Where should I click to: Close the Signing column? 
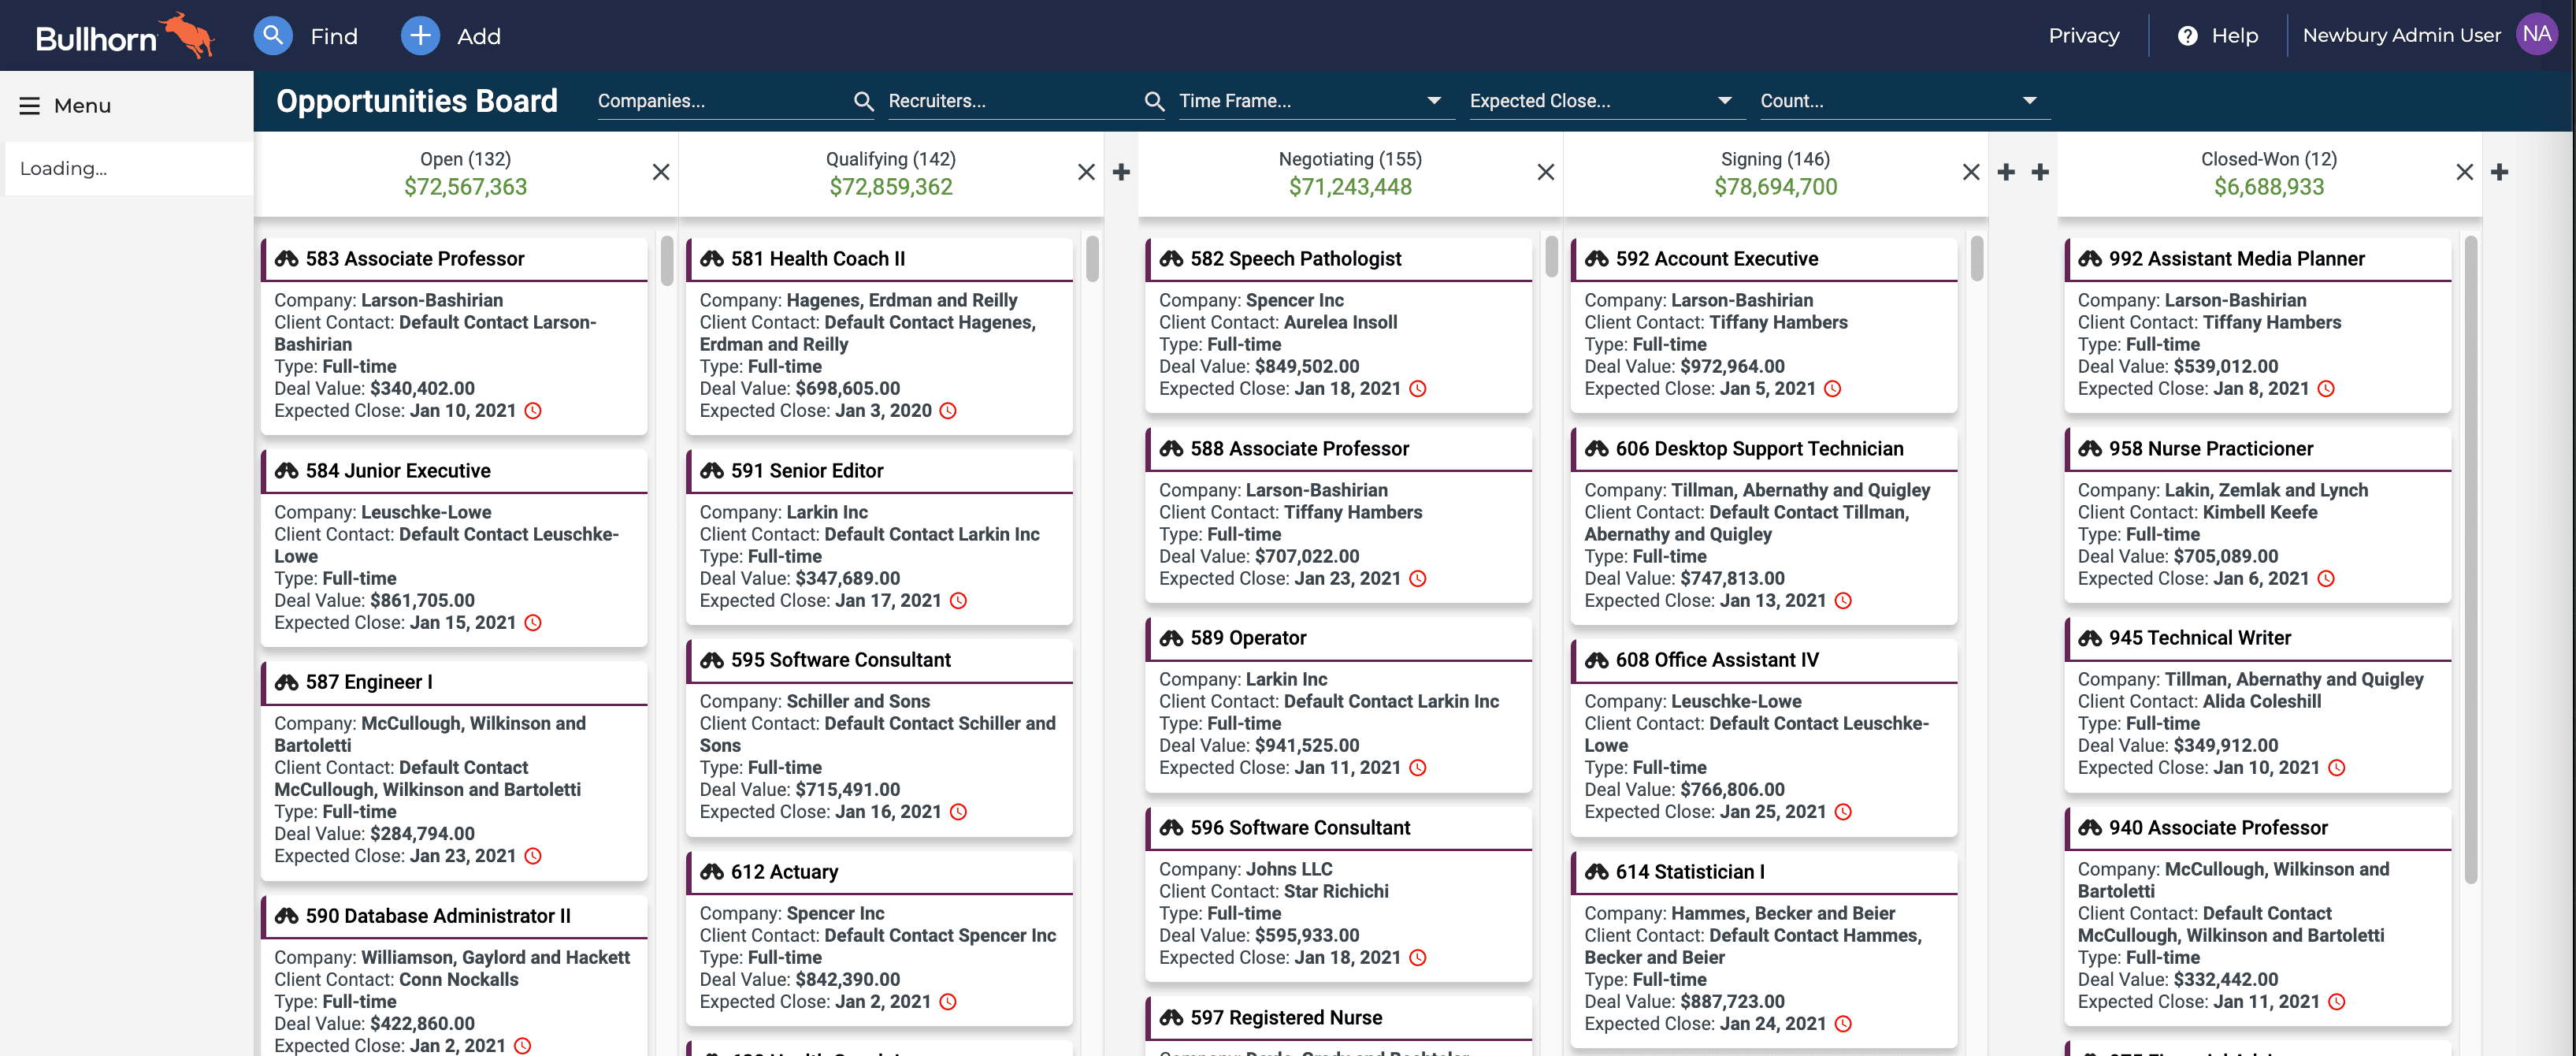[1970, 172]
